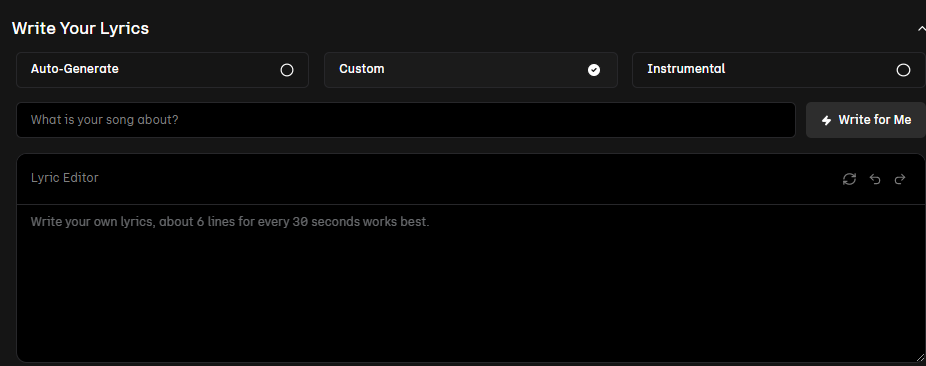Click the regenerate lyrics circular-arrows icon
This screenshot has width=926, height=366.
tap(849, 179)
